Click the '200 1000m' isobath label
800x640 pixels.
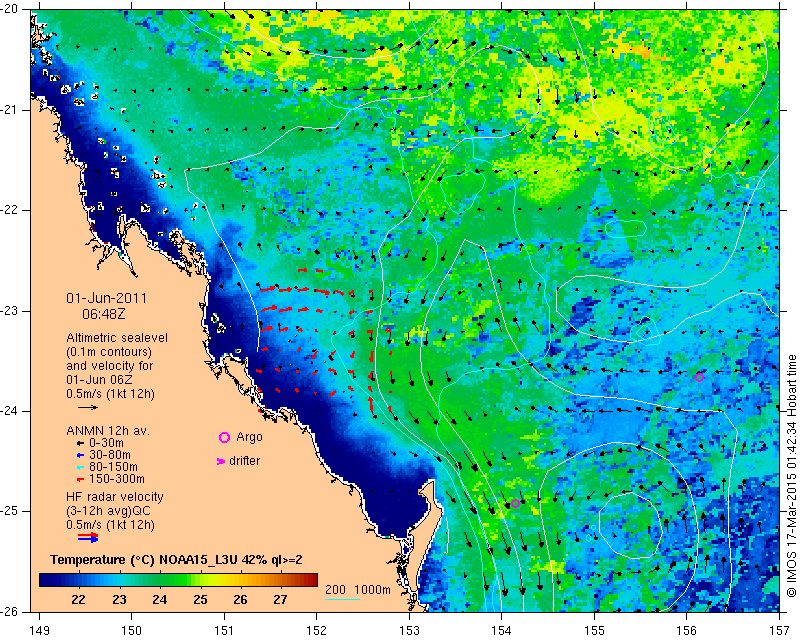pyautogui.click(x=358, y=589)
